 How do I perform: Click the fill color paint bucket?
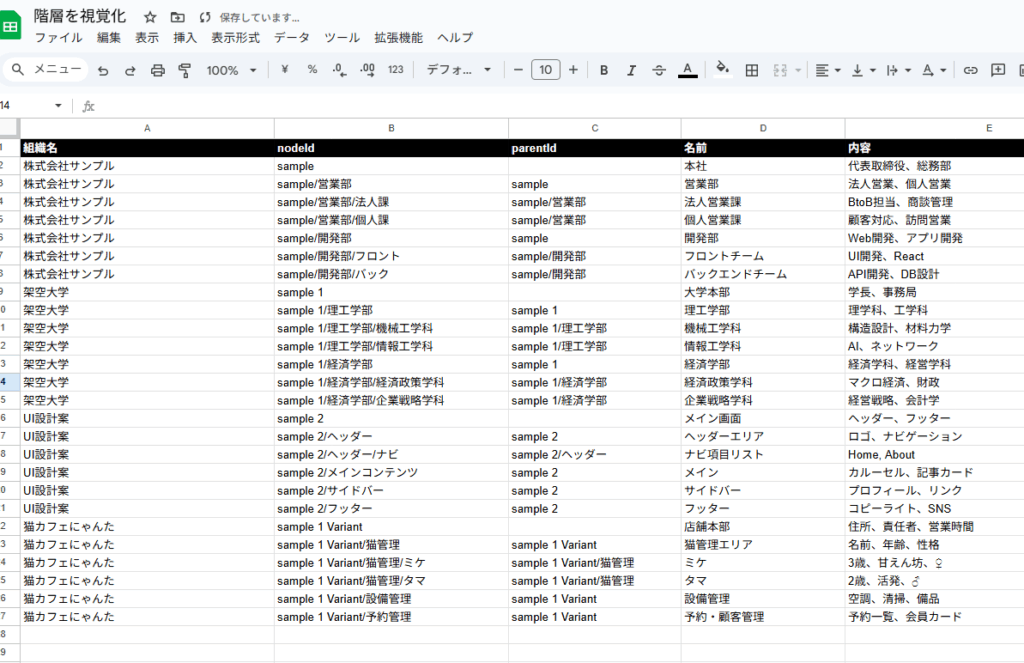point(723,70)
